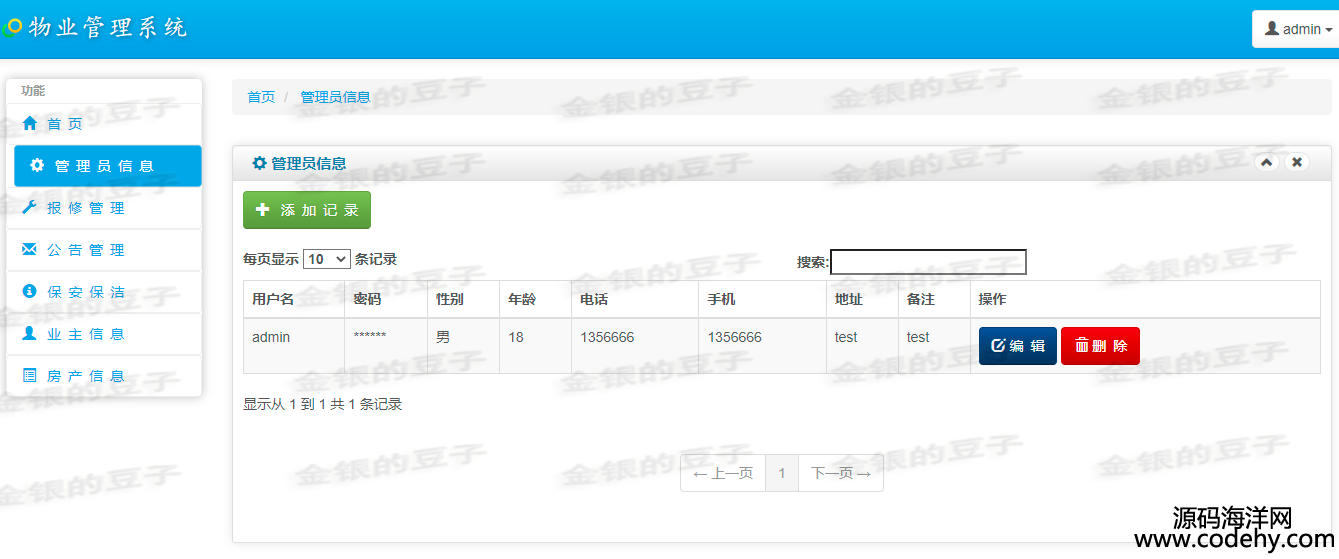1339x559 pixels.
Task: Click the 操作 column header
Action: click(x=1145, y=299)
